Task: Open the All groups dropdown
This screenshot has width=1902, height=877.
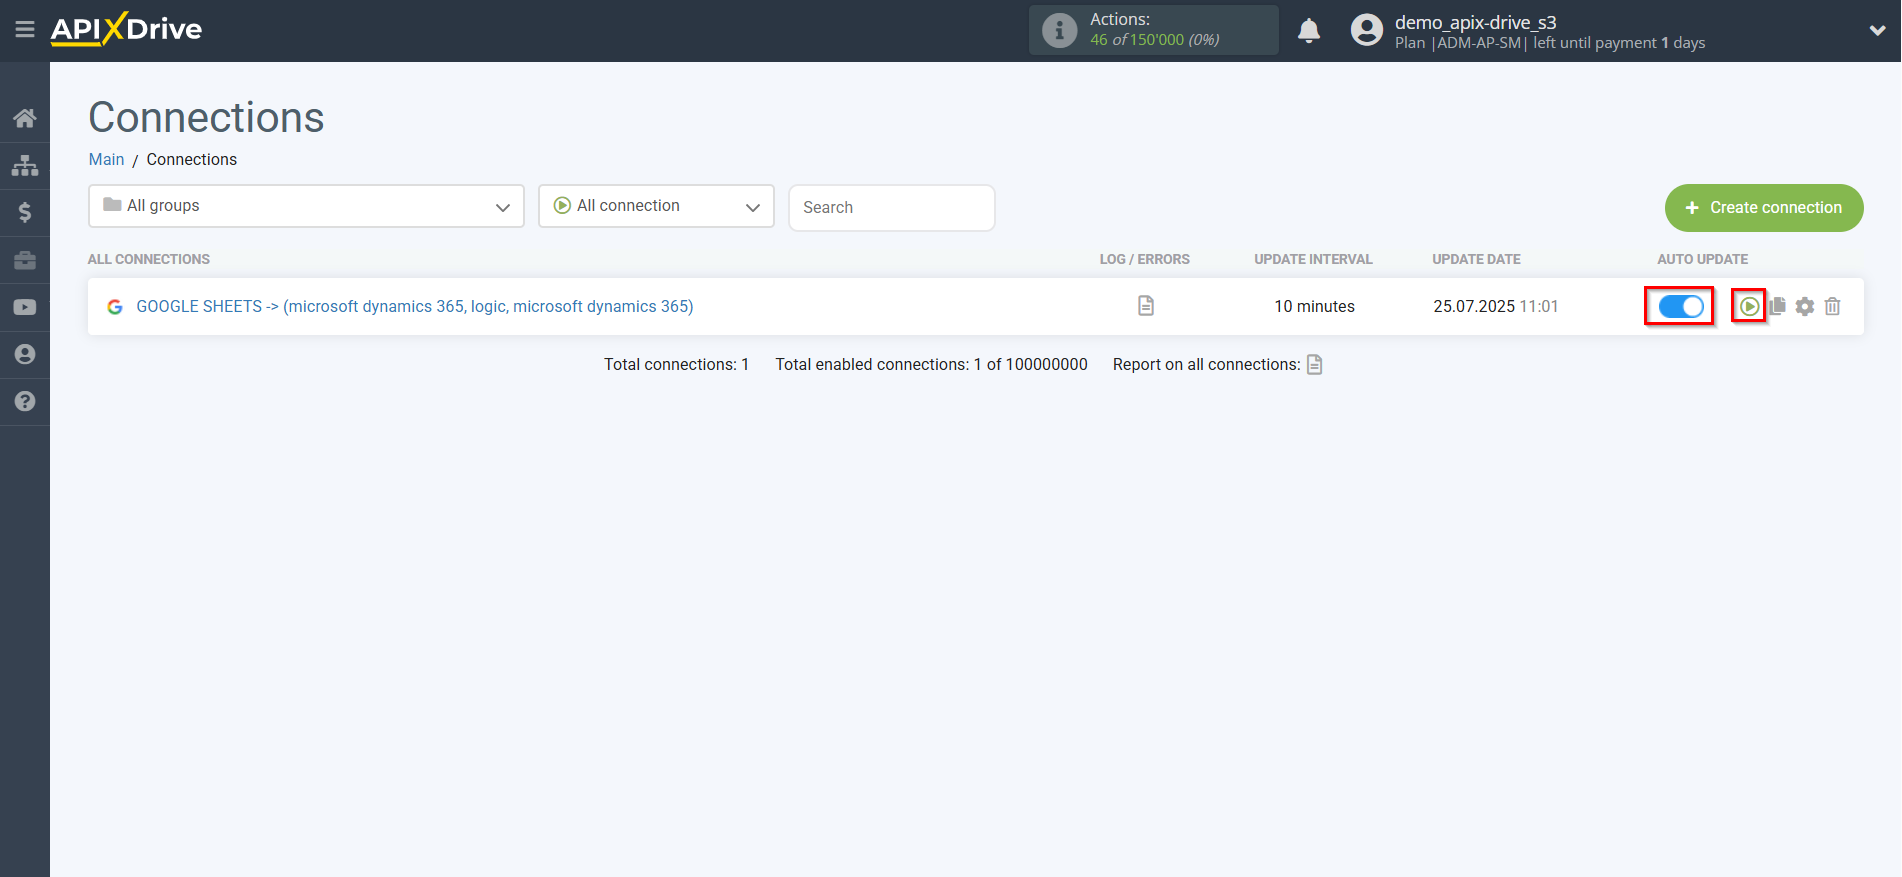Action: (306, 206)
